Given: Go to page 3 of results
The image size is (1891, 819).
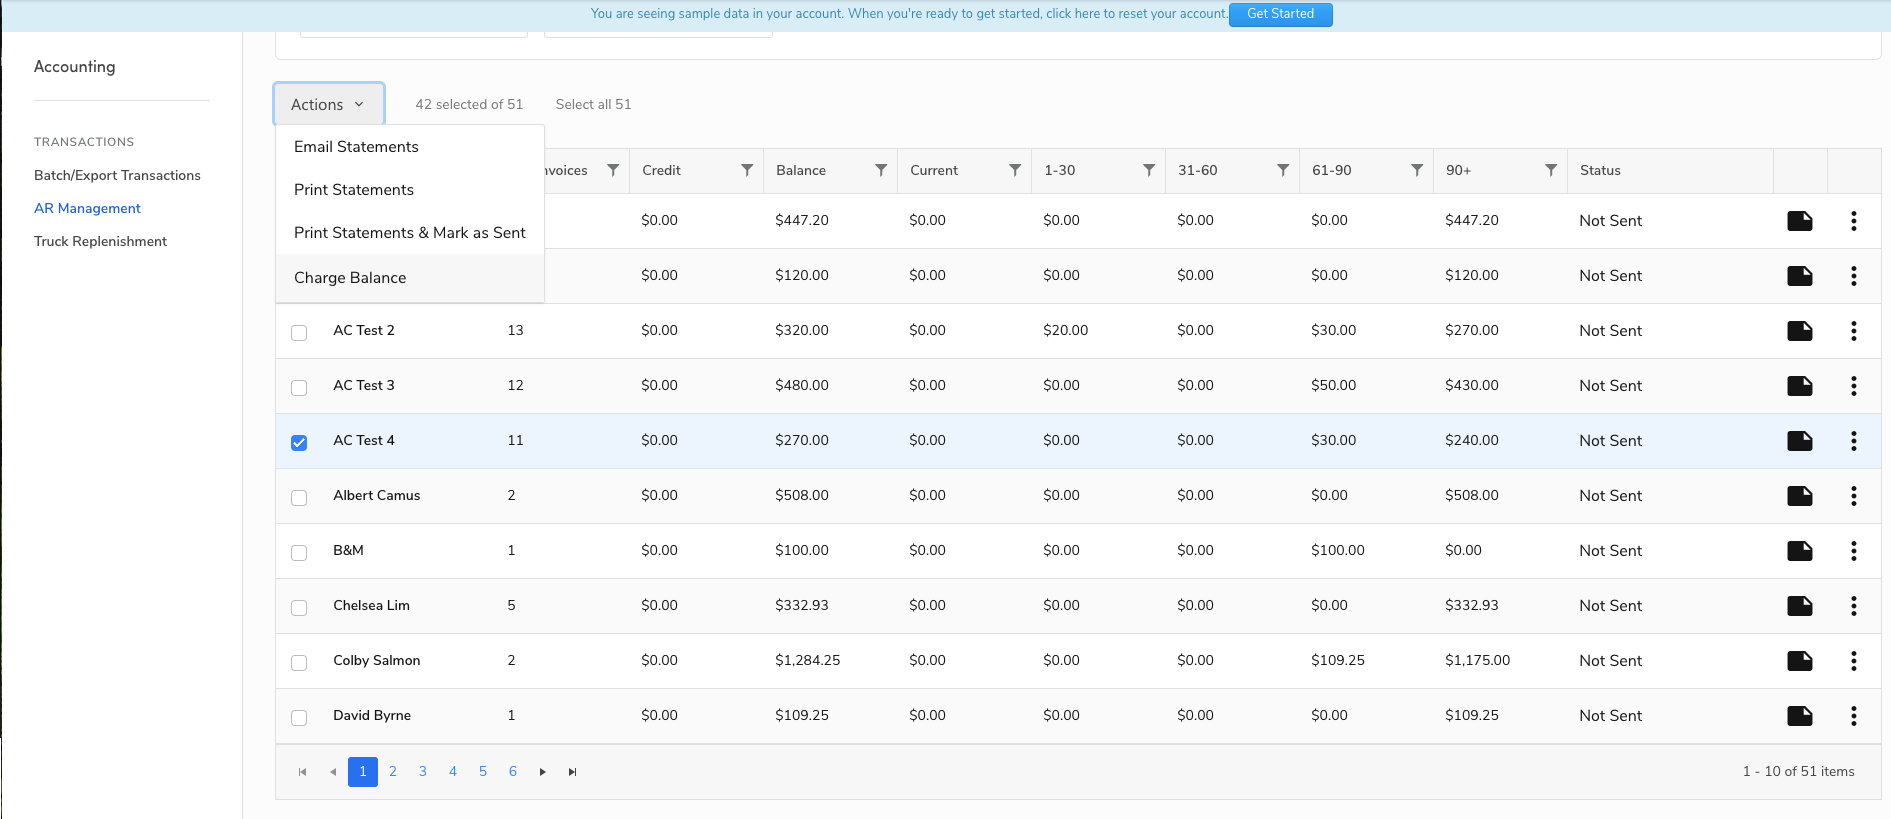Looking at the screenshot, I should pos(423,772).
